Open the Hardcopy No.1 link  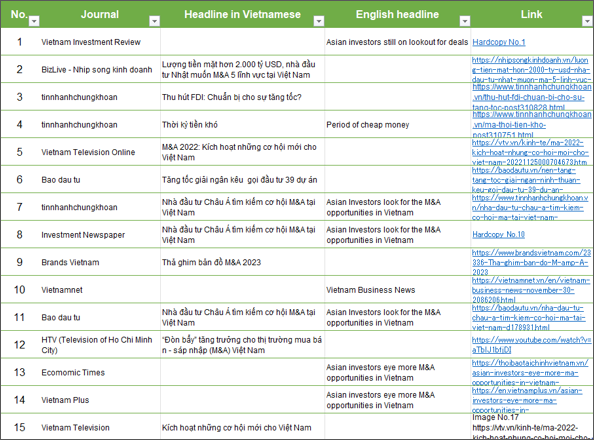(499, 42)
